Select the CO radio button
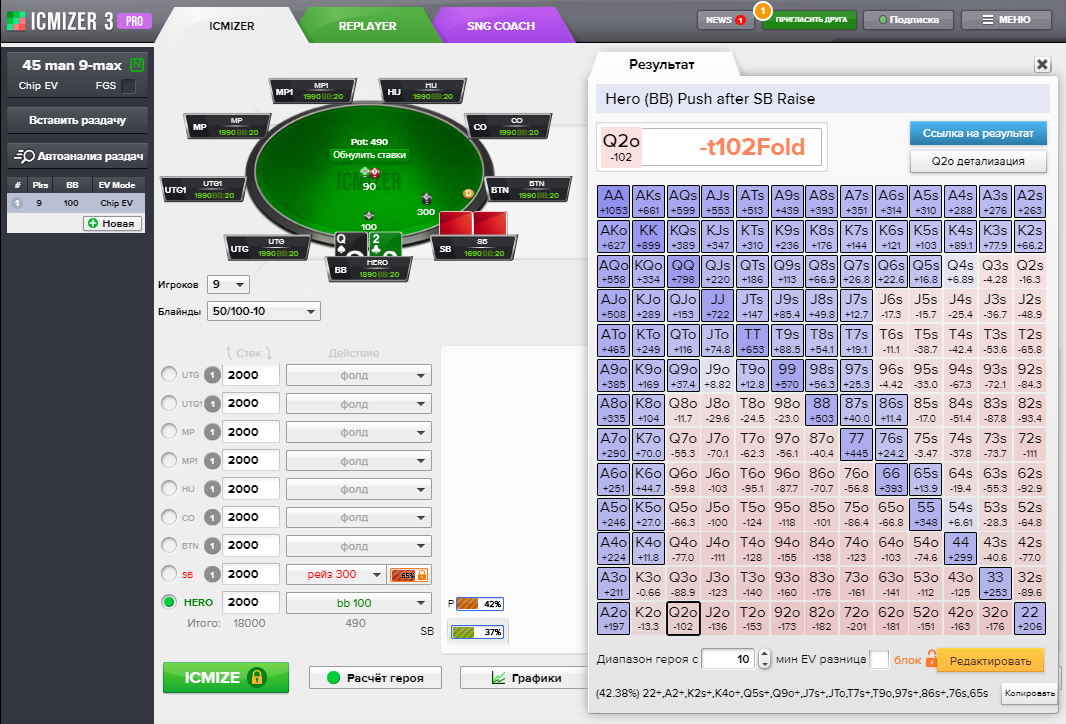The height and width of the screenshot is (724, 1066). [x=169, y=517]
